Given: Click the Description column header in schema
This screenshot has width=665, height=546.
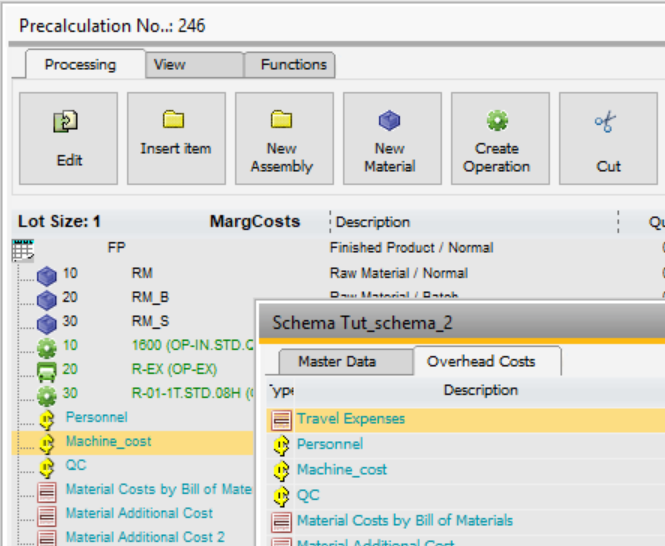Looking at the screenshot, I should 480,390.
